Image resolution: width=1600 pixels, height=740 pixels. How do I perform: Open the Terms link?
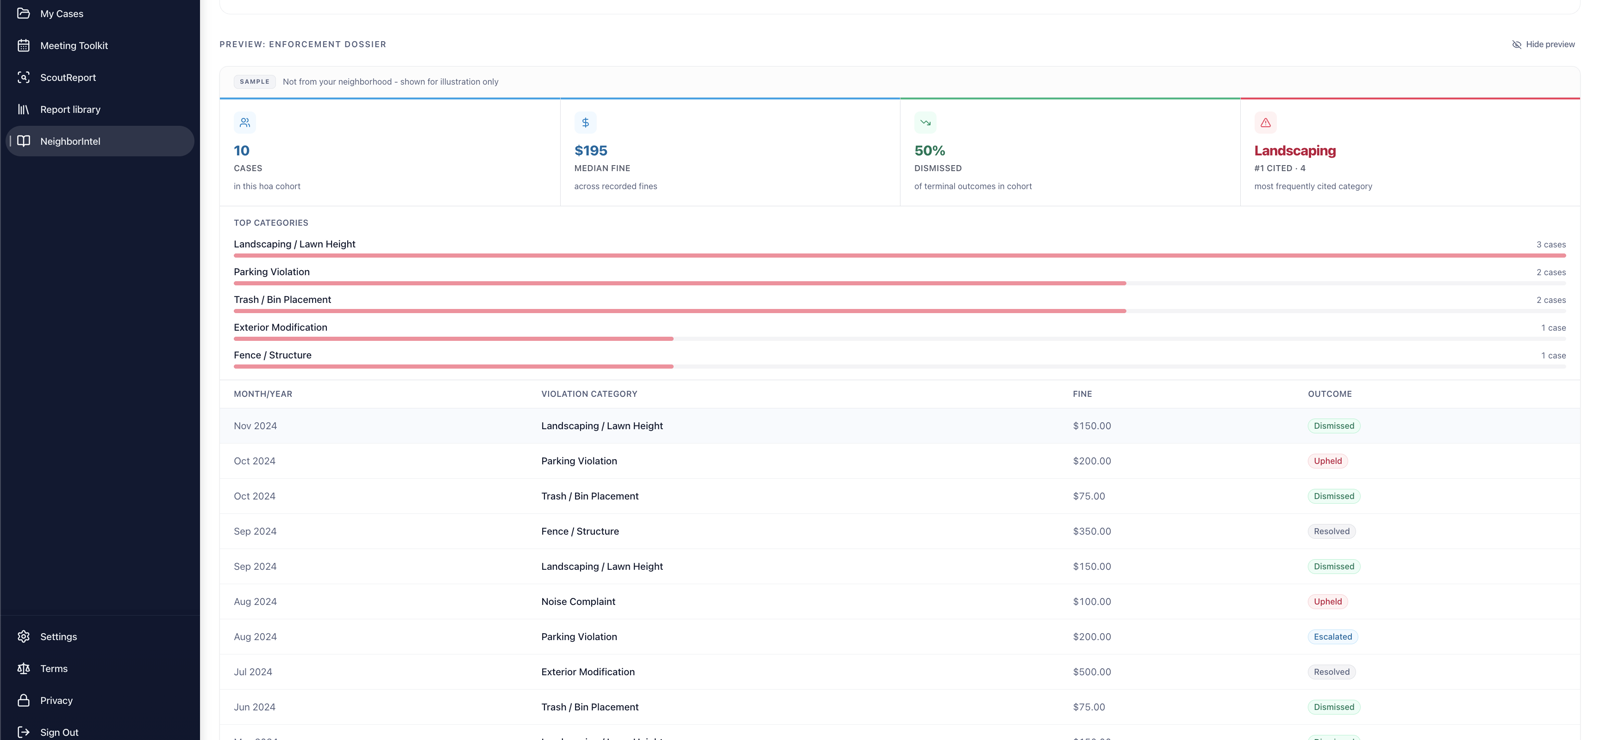click(x=100, y=669)
